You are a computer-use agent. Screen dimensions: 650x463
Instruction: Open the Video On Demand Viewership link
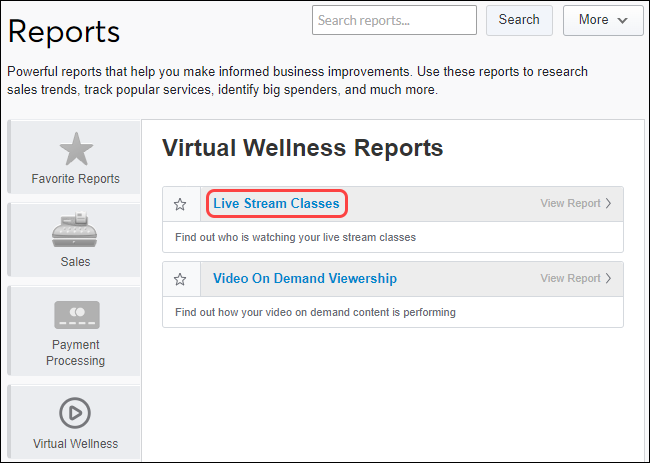[x=305, y=279]
